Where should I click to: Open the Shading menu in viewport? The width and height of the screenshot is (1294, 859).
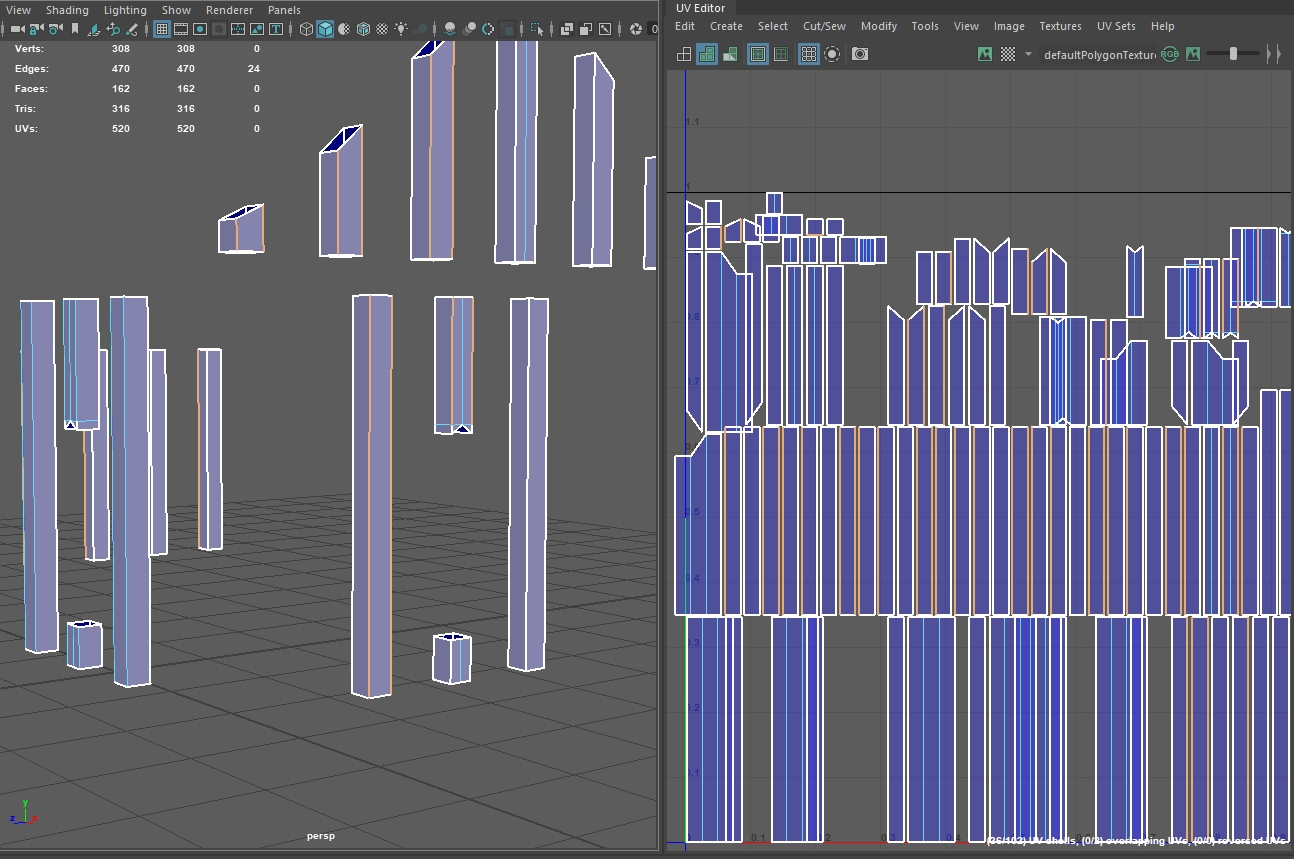(67, 10)
